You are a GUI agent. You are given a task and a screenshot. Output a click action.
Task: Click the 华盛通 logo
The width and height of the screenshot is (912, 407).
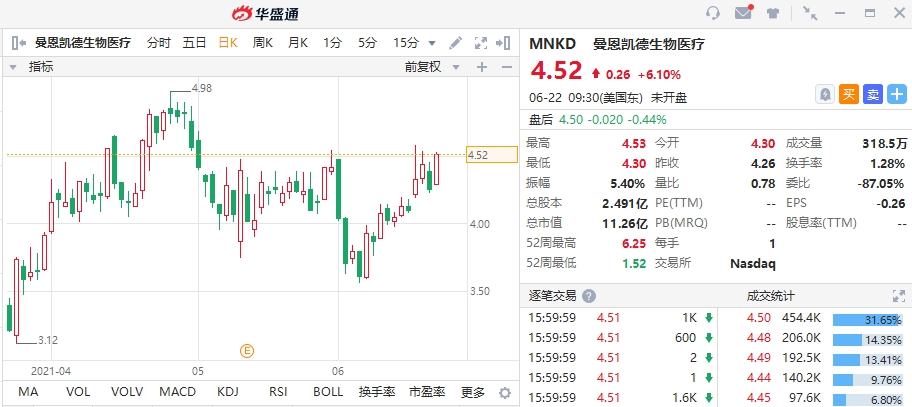point(265,13)
